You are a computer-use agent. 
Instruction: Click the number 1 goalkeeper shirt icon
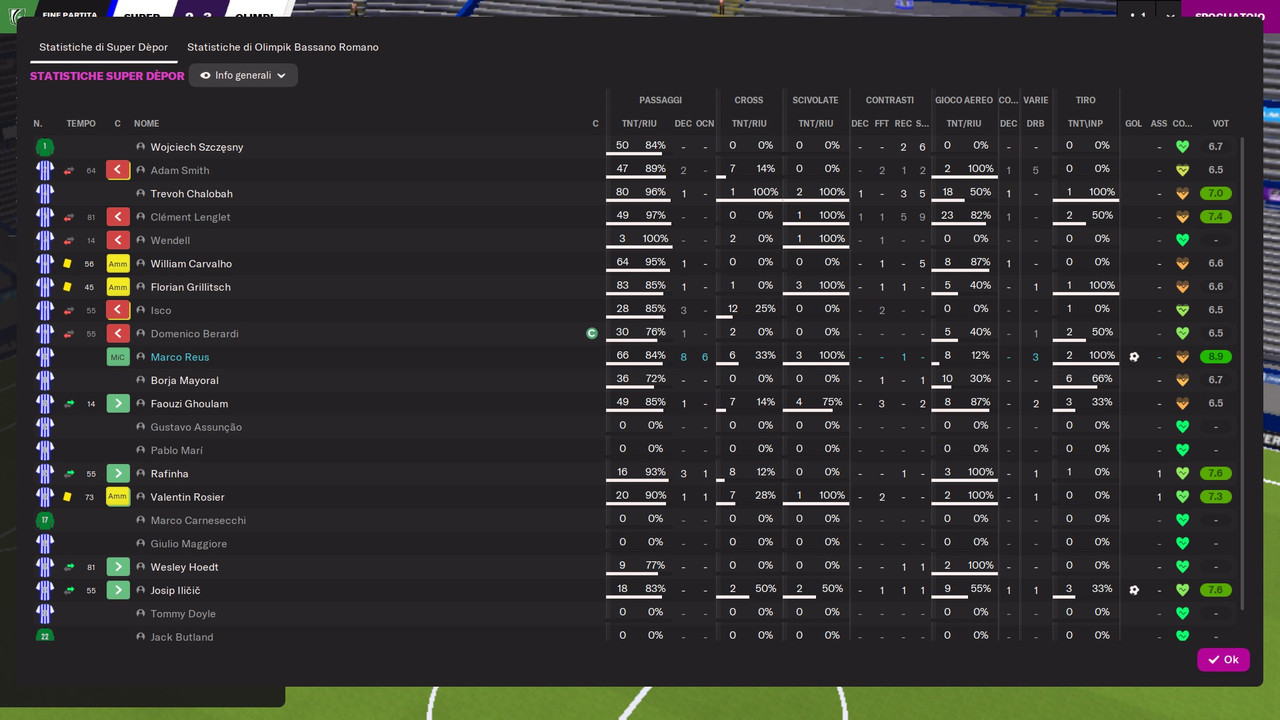45,147
